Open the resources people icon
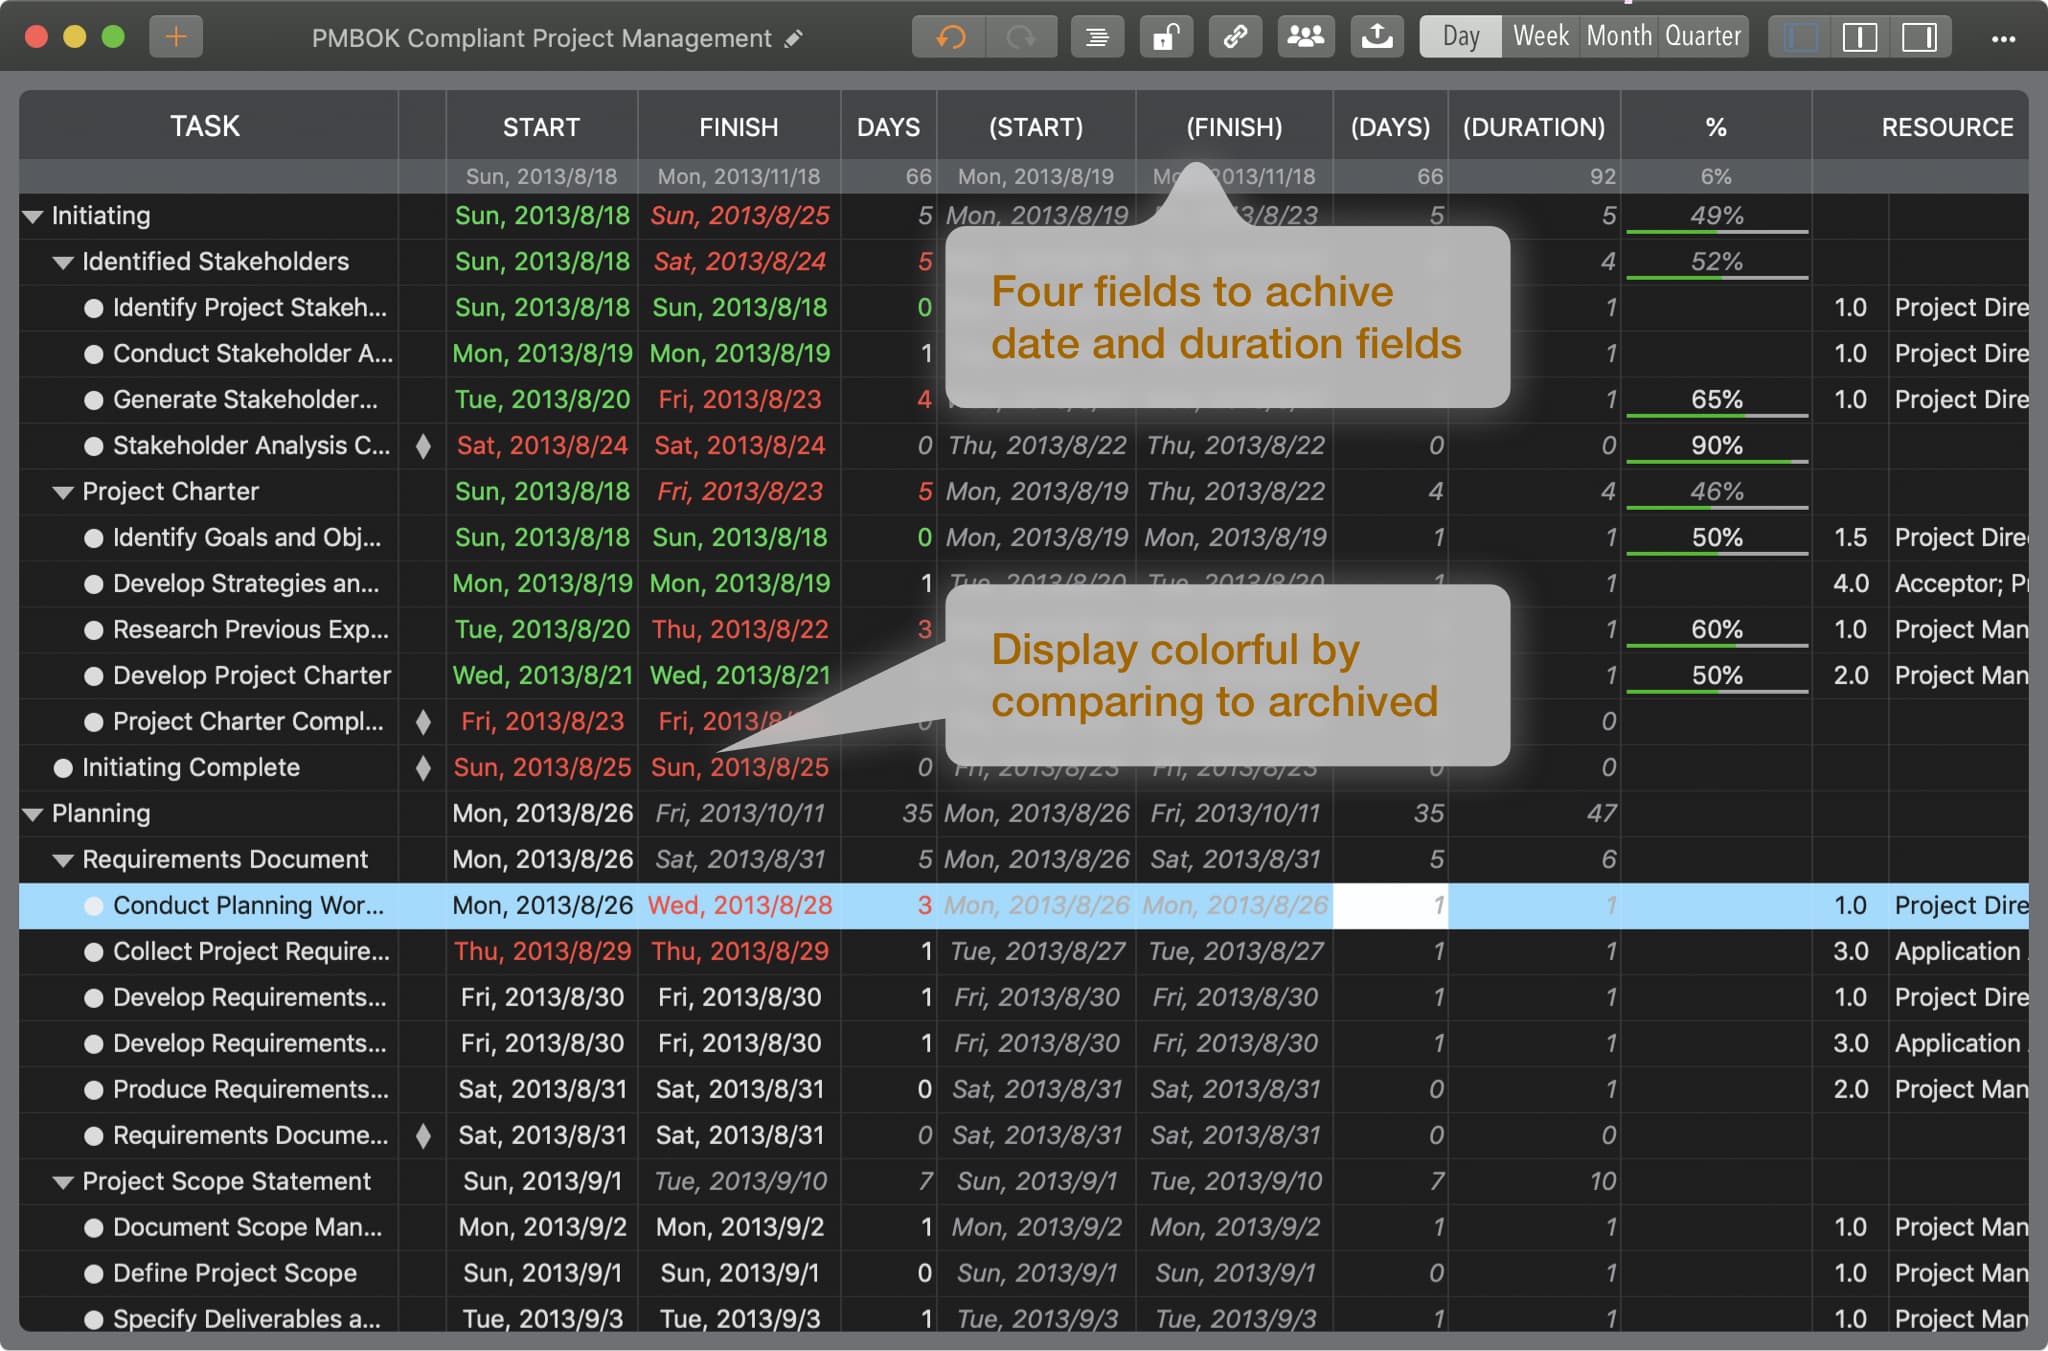Image resolution: width=2048 pixels, height=1351 pixels. [x=1305, y=37]
